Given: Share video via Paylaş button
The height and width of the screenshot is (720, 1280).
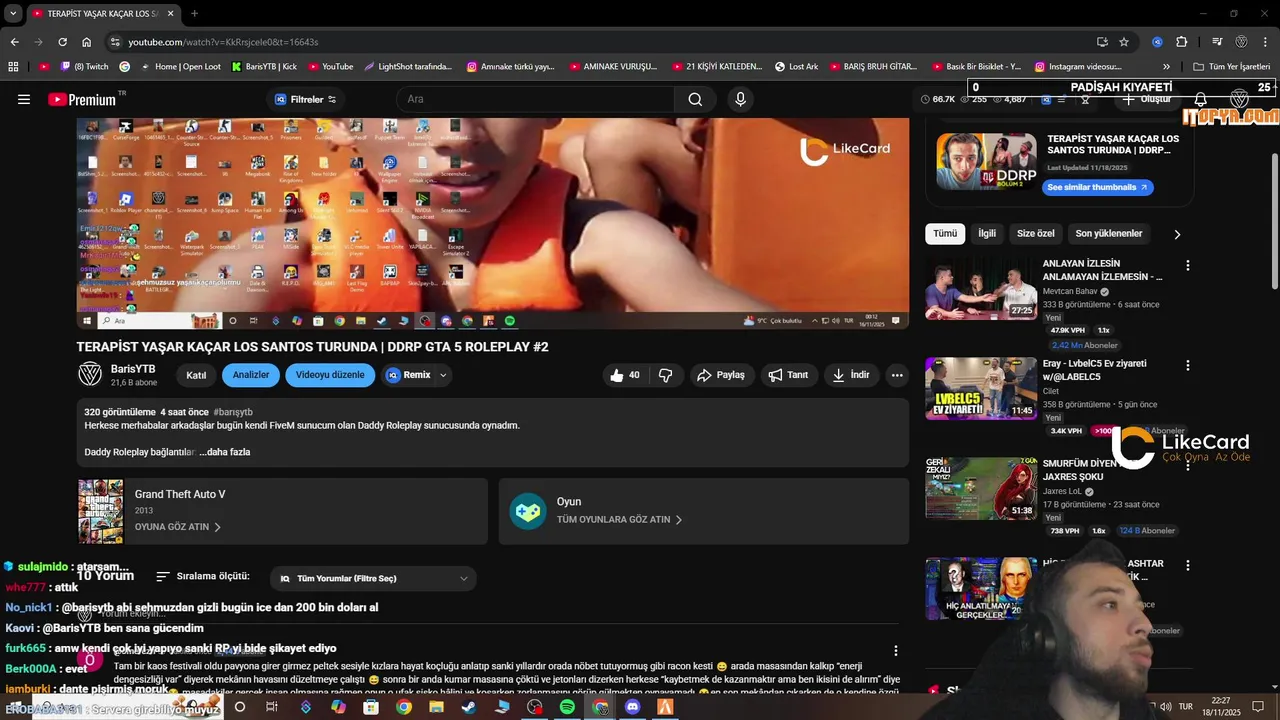Looking at the screenshot, I should pyautogui.click(x=721, y=375).
